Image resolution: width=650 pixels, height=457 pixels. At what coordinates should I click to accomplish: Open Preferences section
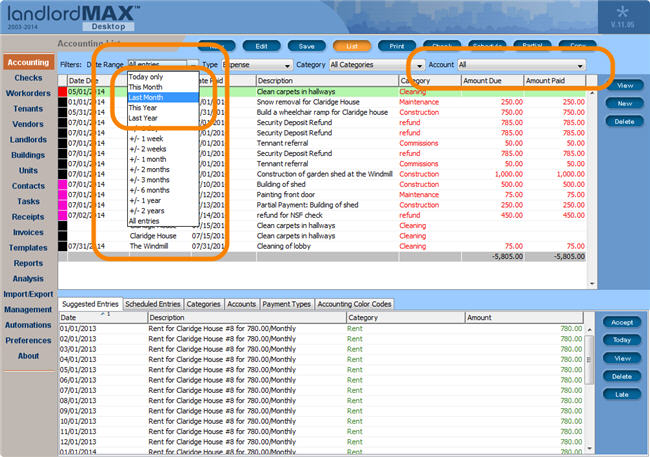coord(28,340)
